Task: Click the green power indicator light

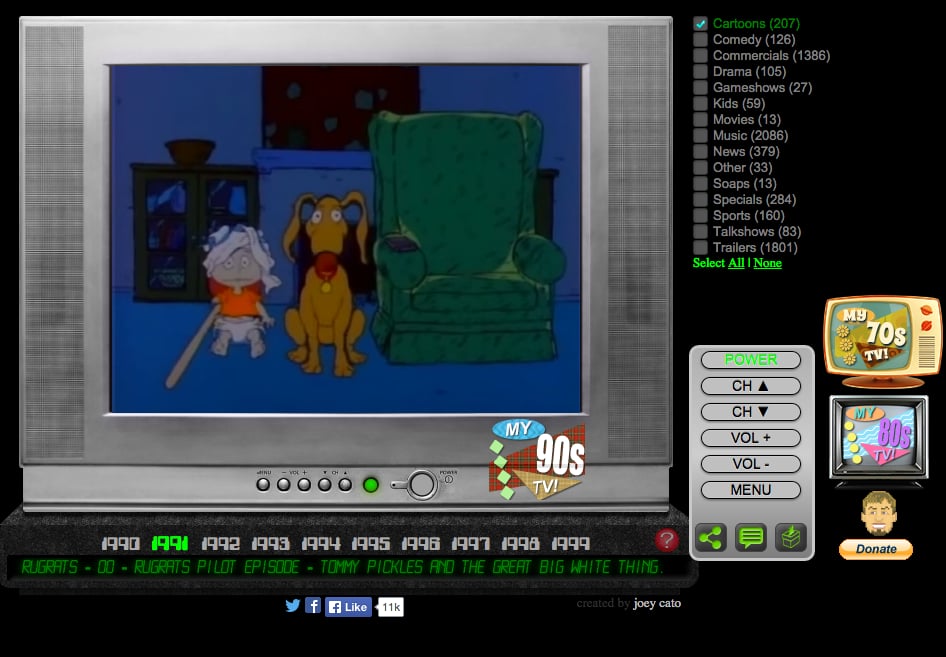Action: click(x=370, y=484)
